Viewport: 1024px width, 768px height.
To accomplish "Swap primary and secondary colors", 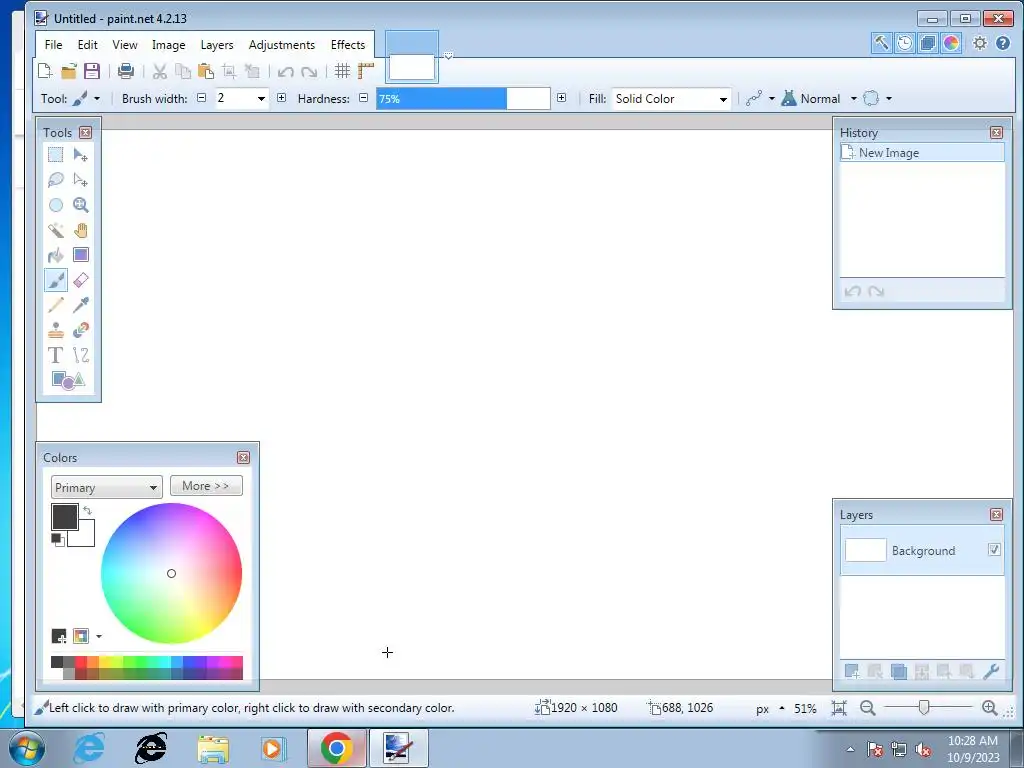I will point(88,510).
